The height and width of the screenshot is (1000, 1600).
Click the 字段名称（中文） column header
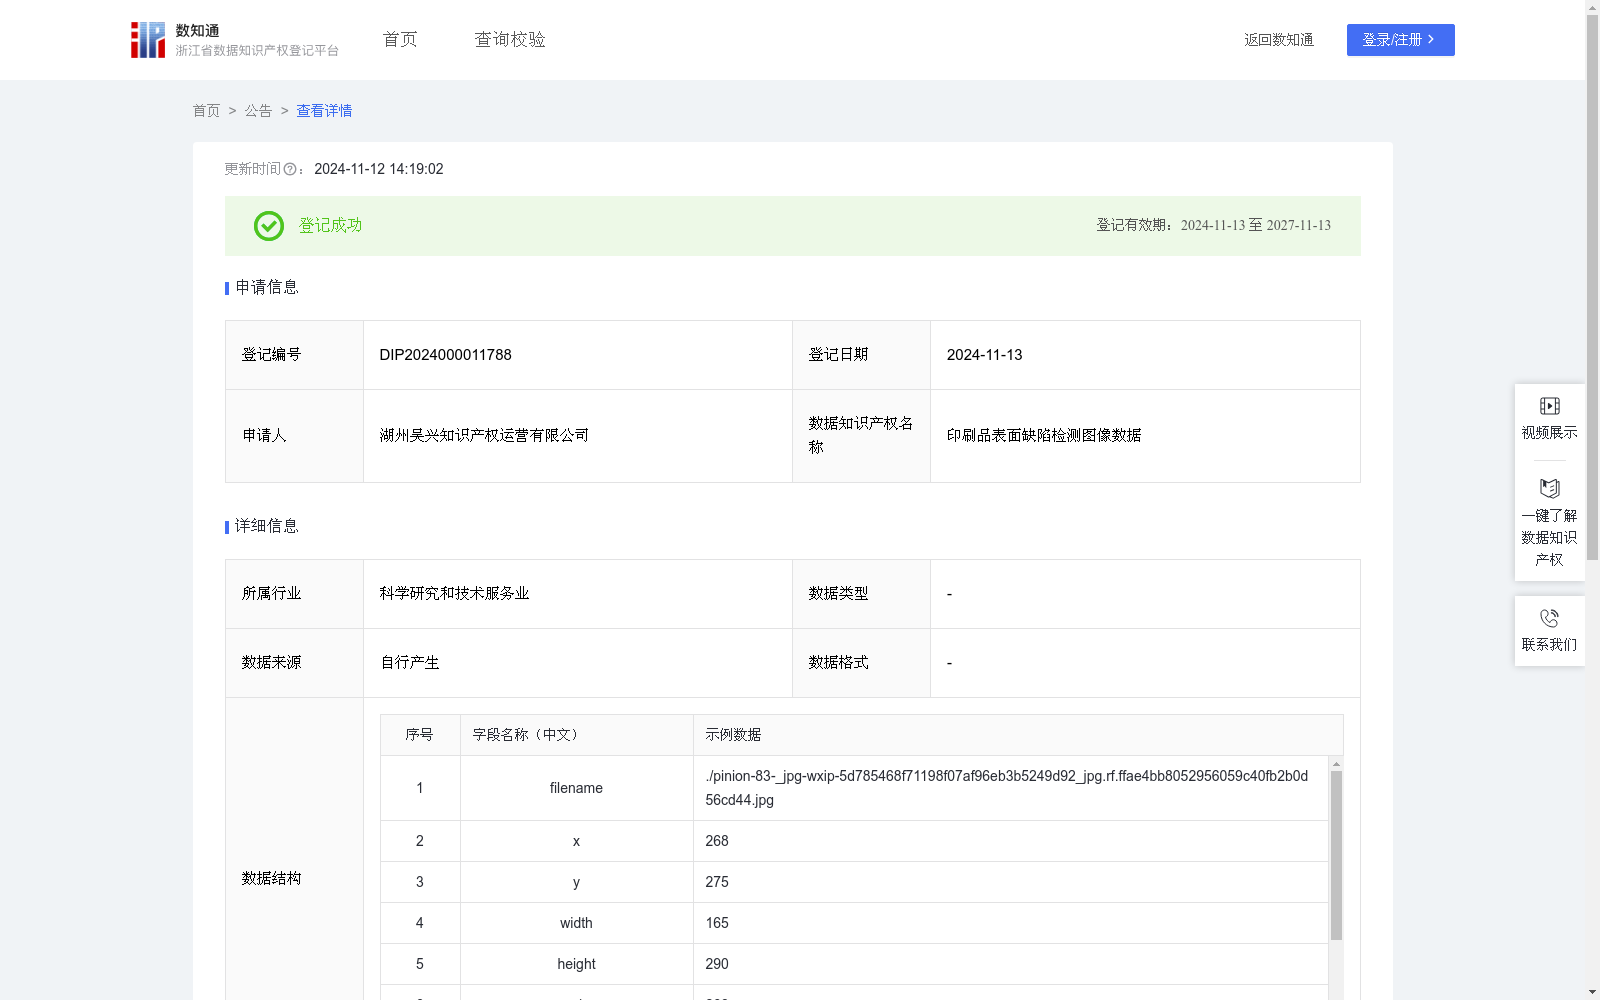coord(577,735)
